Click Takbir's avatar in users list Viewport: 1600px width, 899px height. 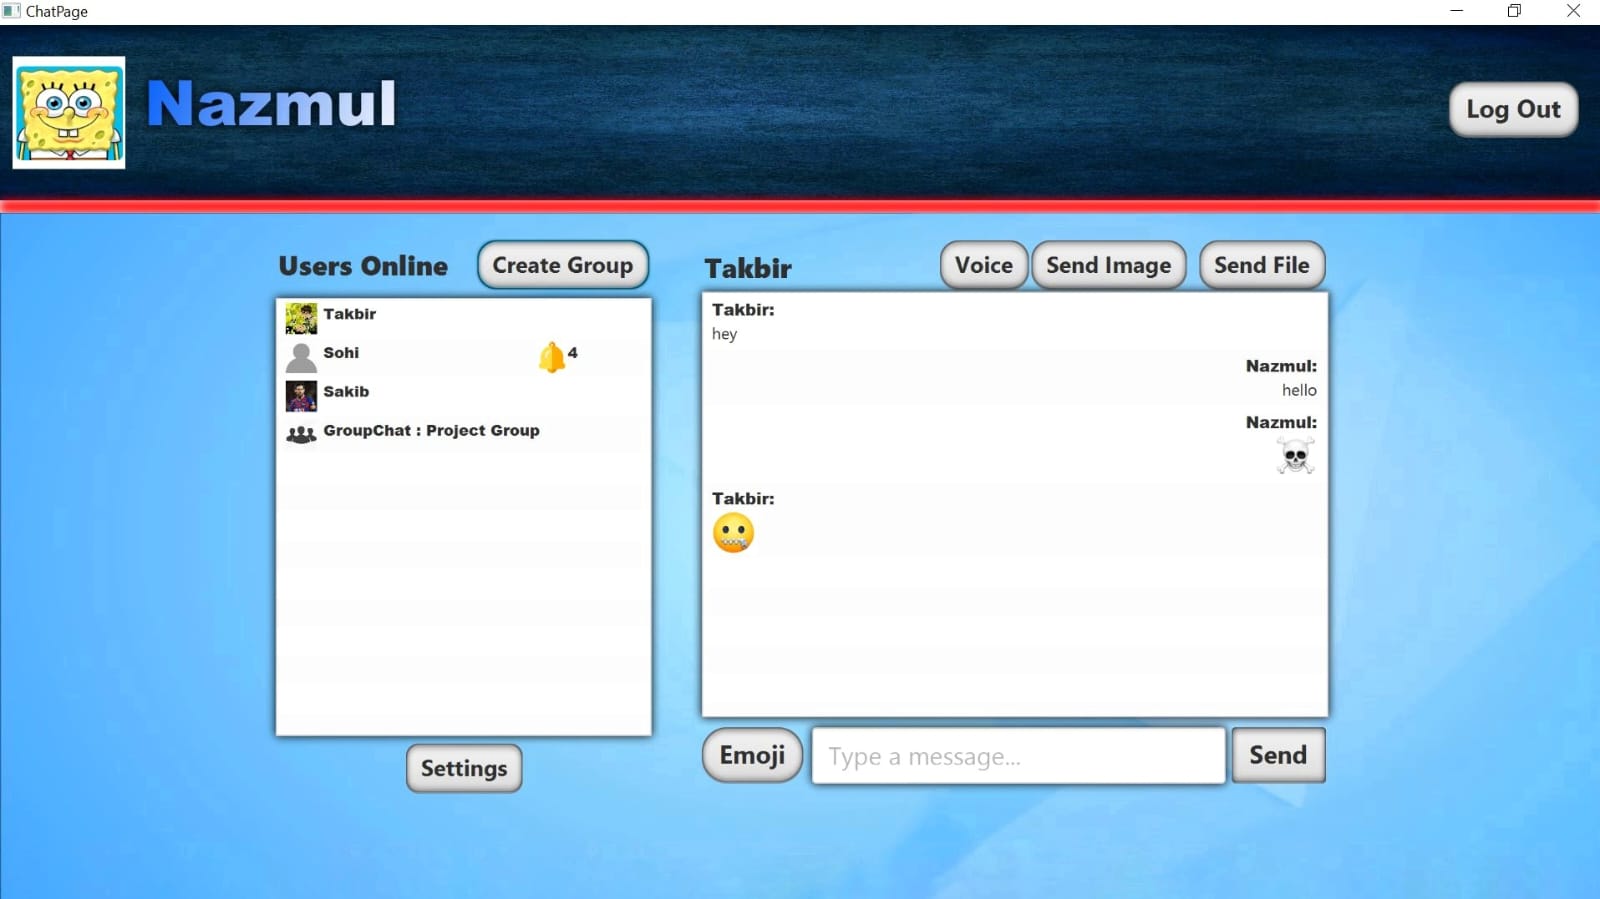pyautogui.click(x=301, y=318)
